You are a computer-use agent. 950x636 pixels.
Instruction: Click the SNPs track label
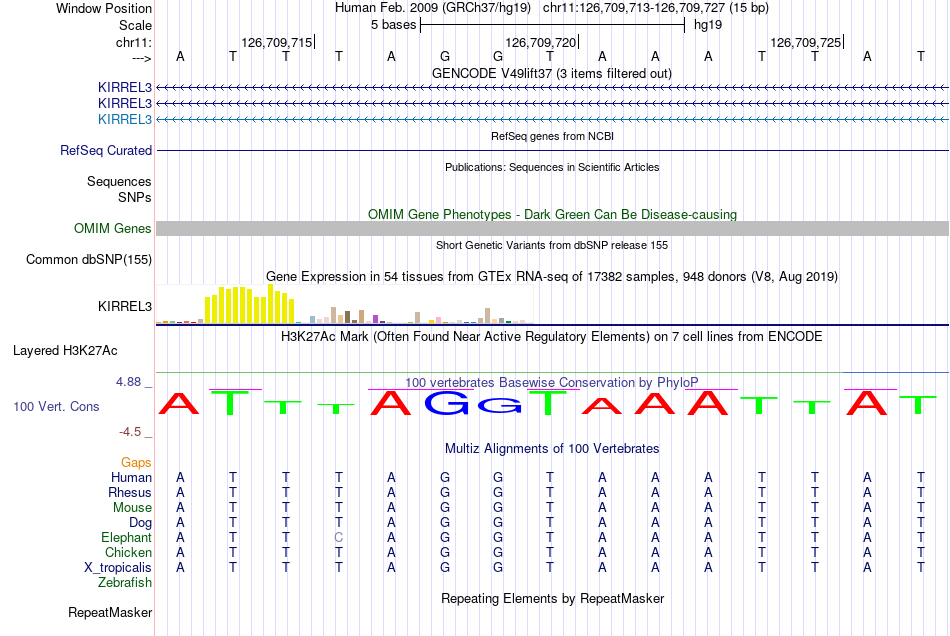tap(135, 197)
